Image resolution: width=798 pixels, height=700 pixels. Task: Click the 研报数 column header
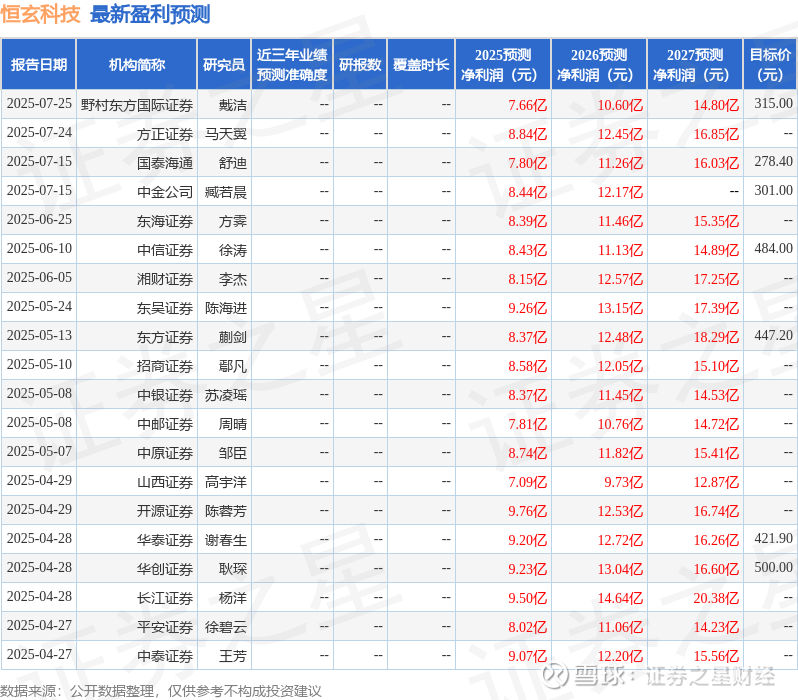click(x=360, y=64)
